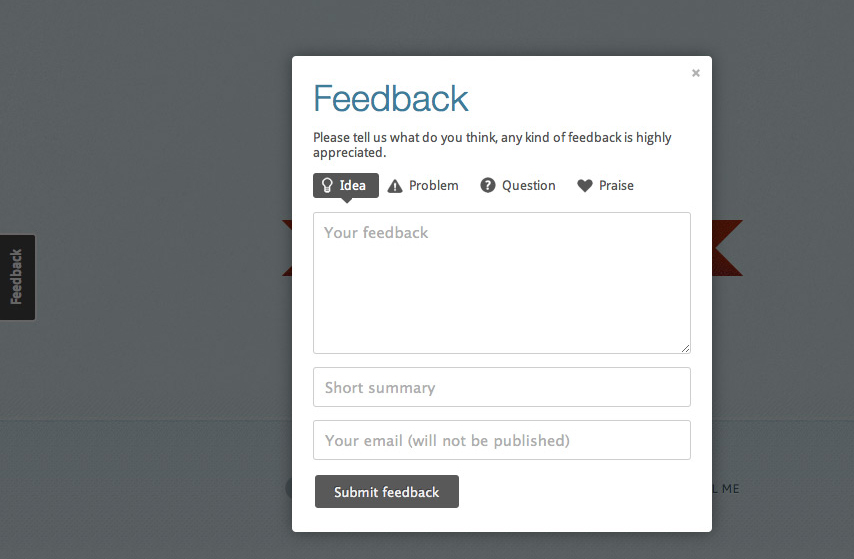Open the vertical Feedback side tab
Image resolution: width=854 pixels, height=559 pixels.
tap(17, 277)
